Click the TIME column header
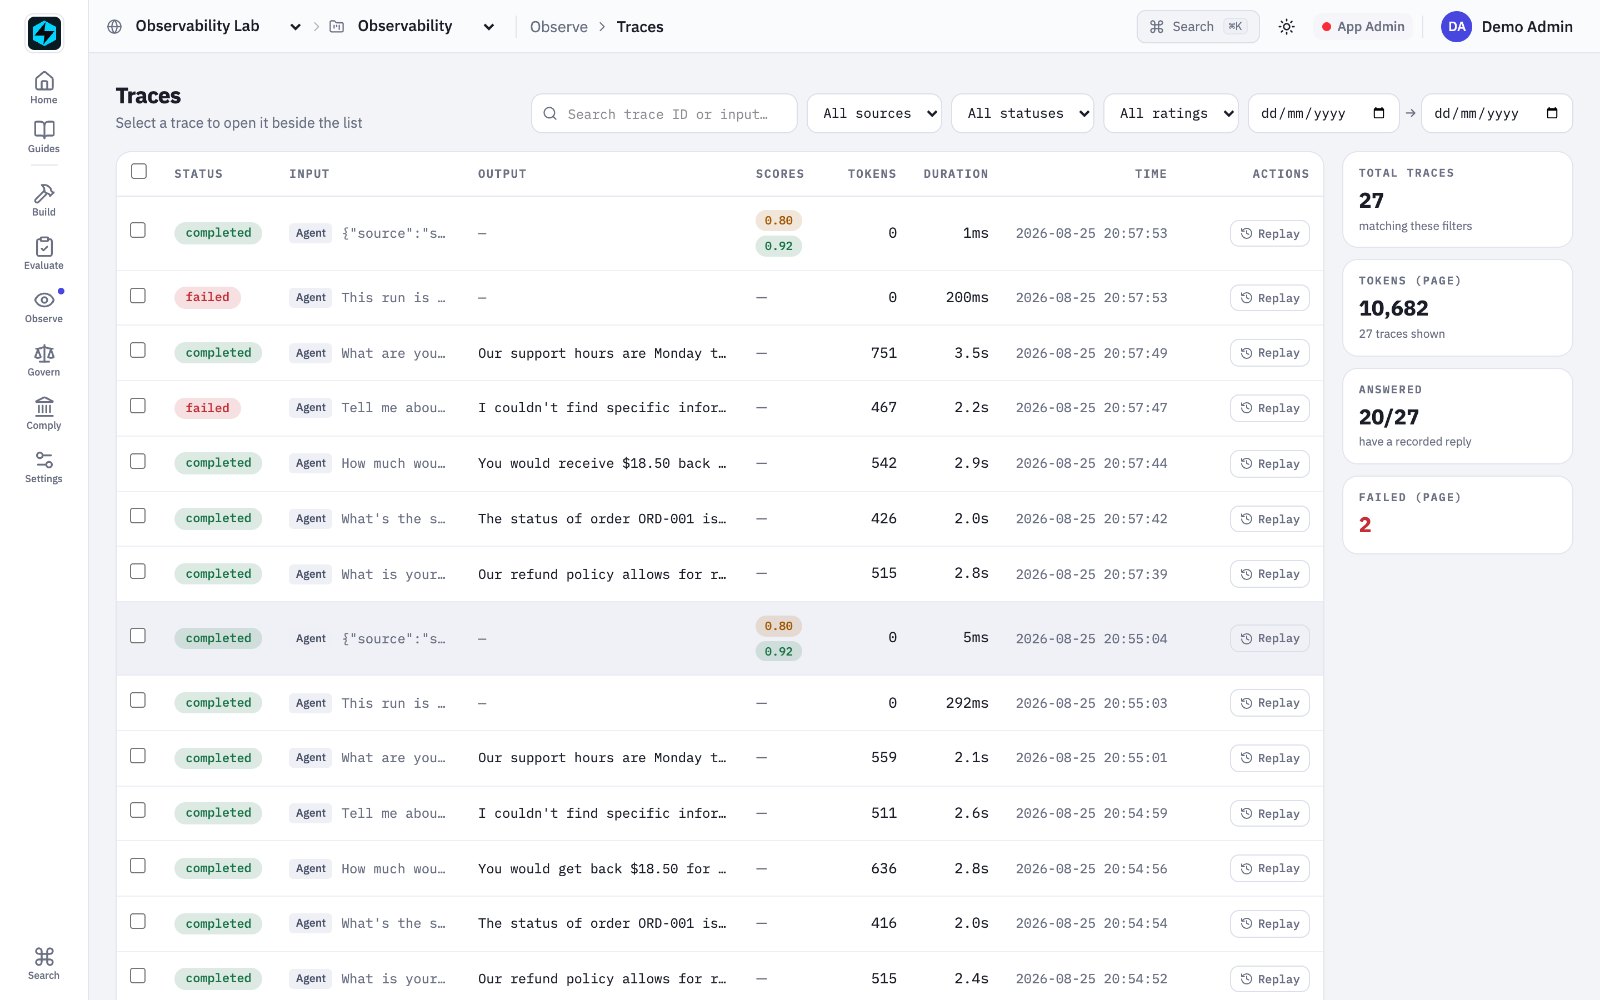 (1151, 174)
